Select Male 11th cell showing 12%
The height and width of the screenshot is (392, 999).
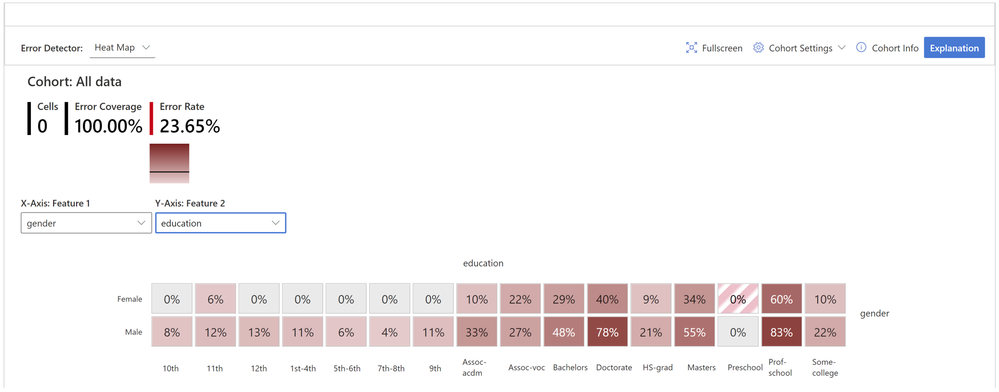[x=215, y=331]
